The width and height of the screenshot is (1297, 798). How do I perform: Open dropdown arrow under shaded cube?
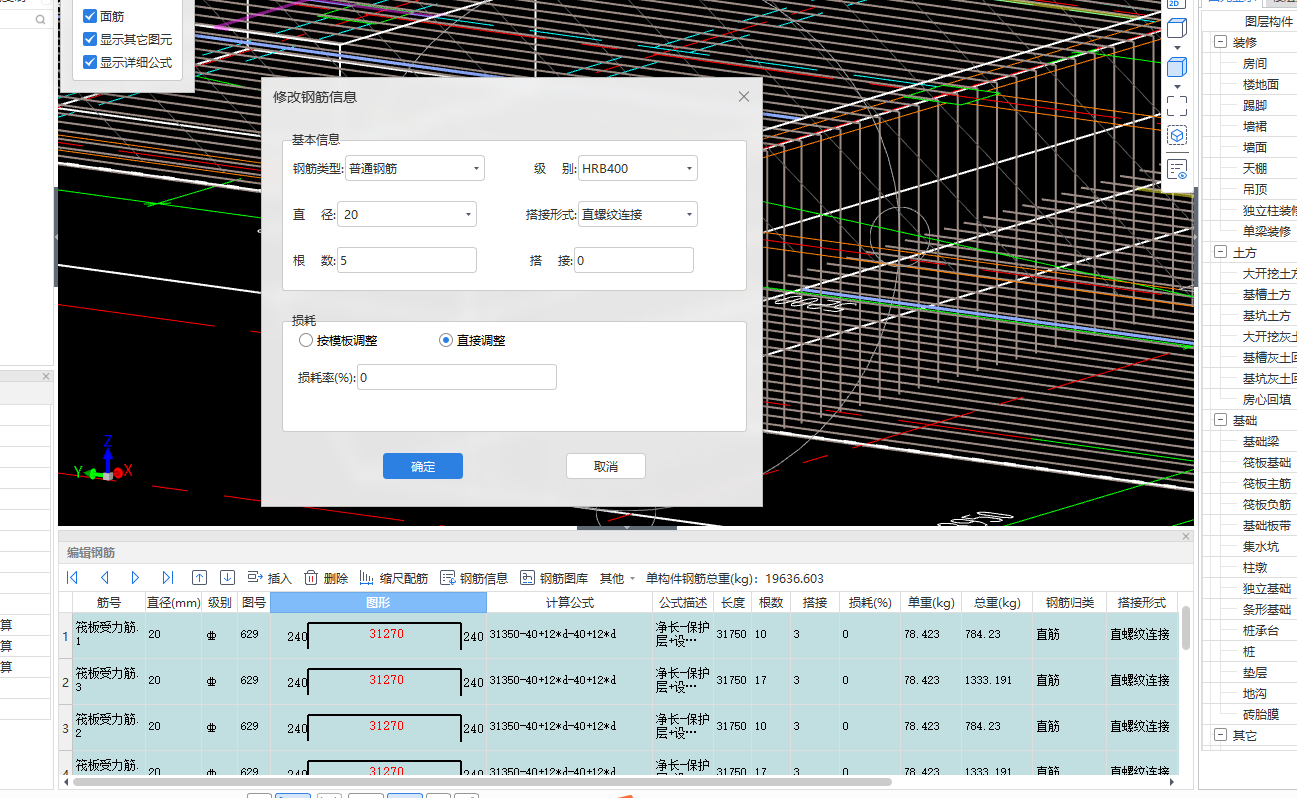[x=1178, y=87]
